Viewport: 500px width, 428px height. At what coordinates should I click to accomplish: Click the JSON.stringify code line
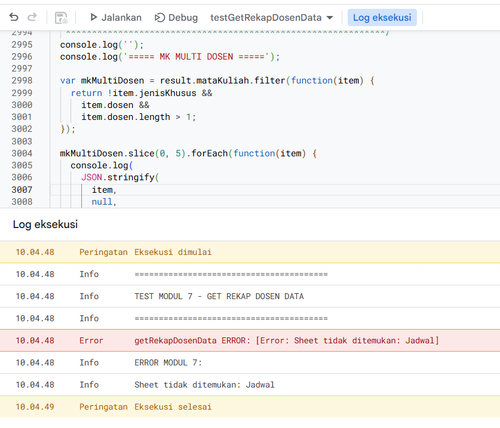point(120,177)
